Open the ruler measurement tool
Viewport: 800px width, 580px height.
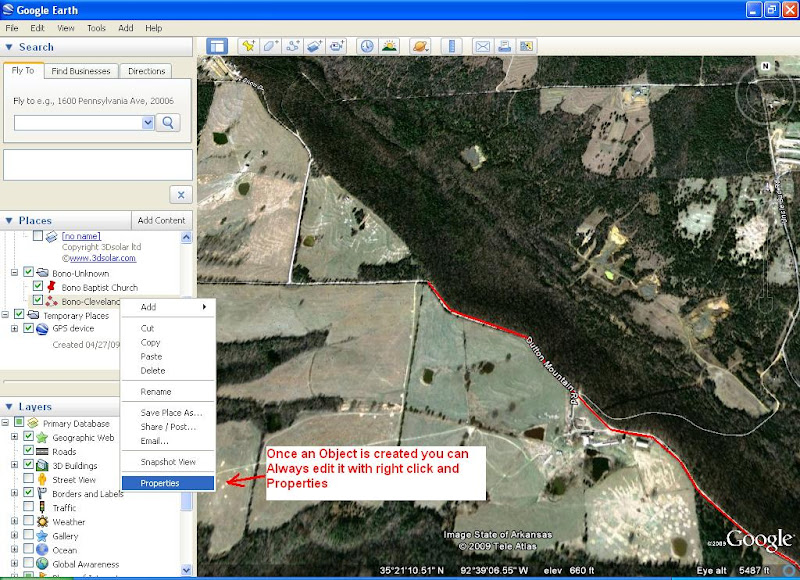(452, 46)
